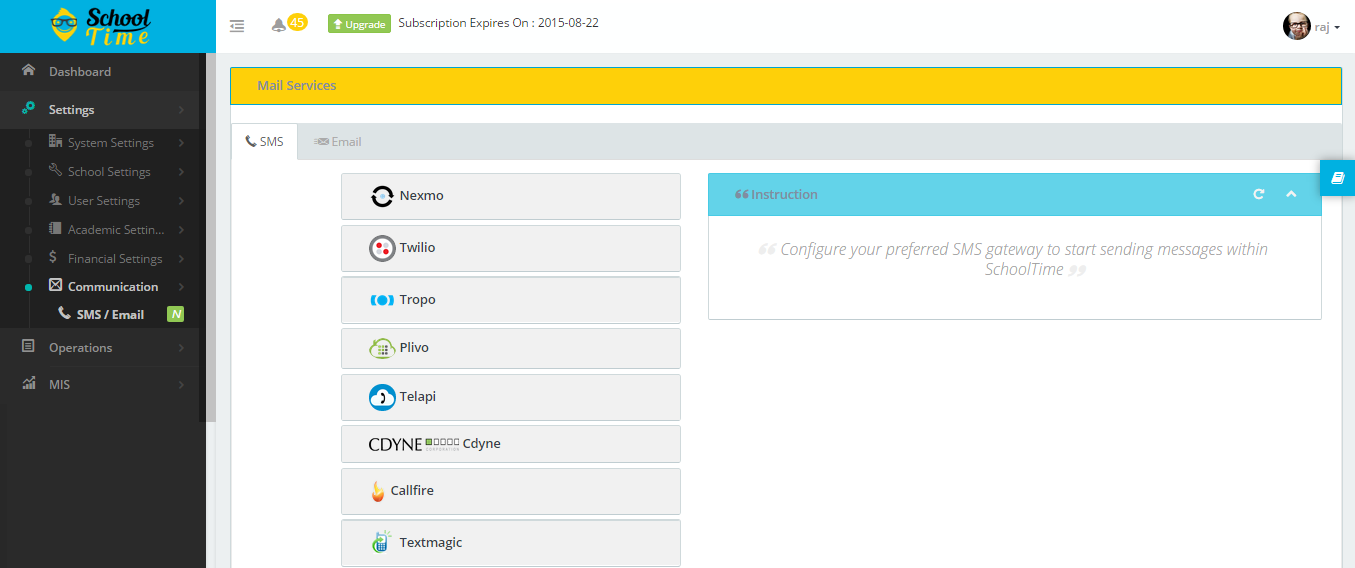This screenshot has height=568, width=1355.
Task: Open the SMS / Email sidebar item
Action: 110,314
